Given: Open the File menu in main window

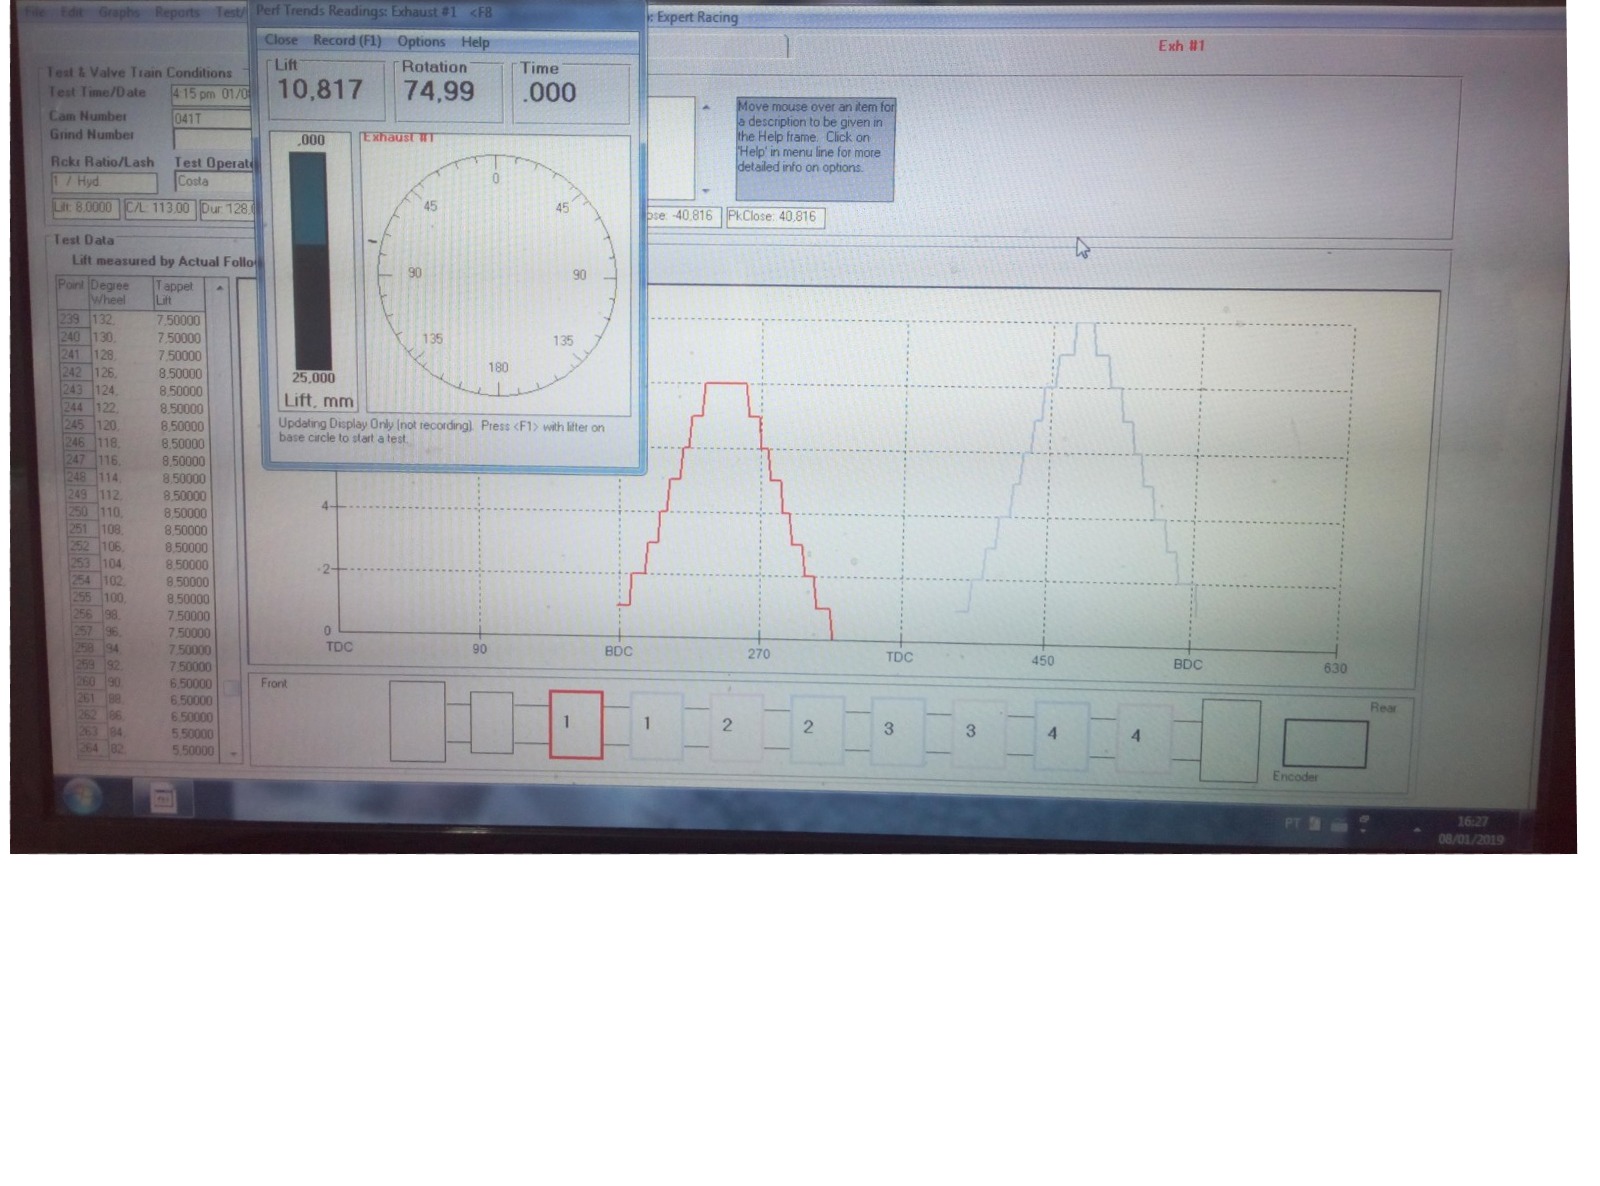Looking at the screenshot, I should point(34,13).
